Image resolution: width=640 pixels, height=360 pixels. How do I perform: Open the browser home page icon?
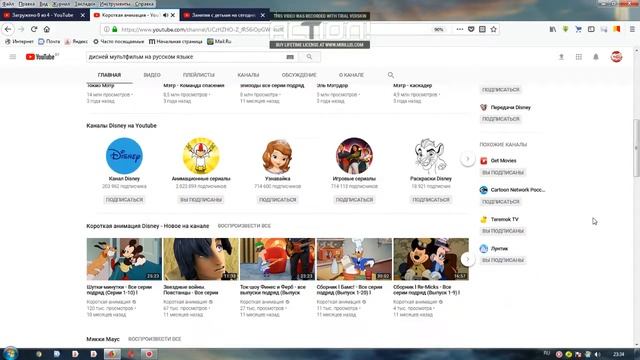coord(47,29)
